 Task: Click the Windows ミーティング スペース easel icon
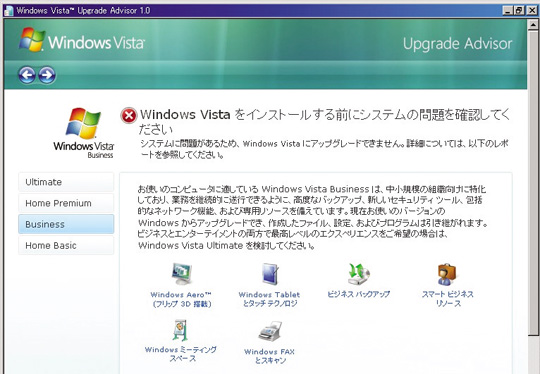(180, 331)
